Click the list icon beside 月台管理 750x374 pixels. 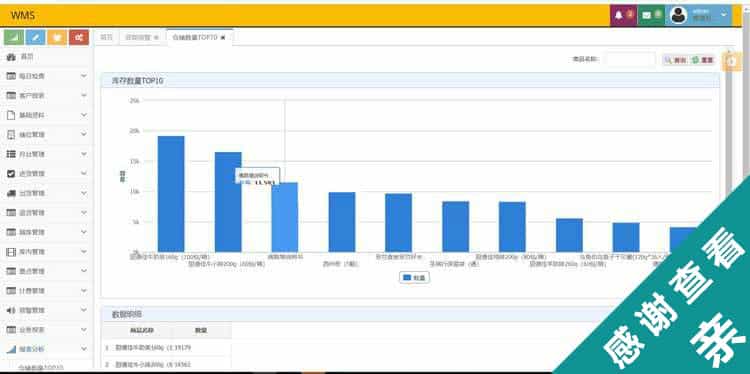pyautogui.click(x=11, y=154)
